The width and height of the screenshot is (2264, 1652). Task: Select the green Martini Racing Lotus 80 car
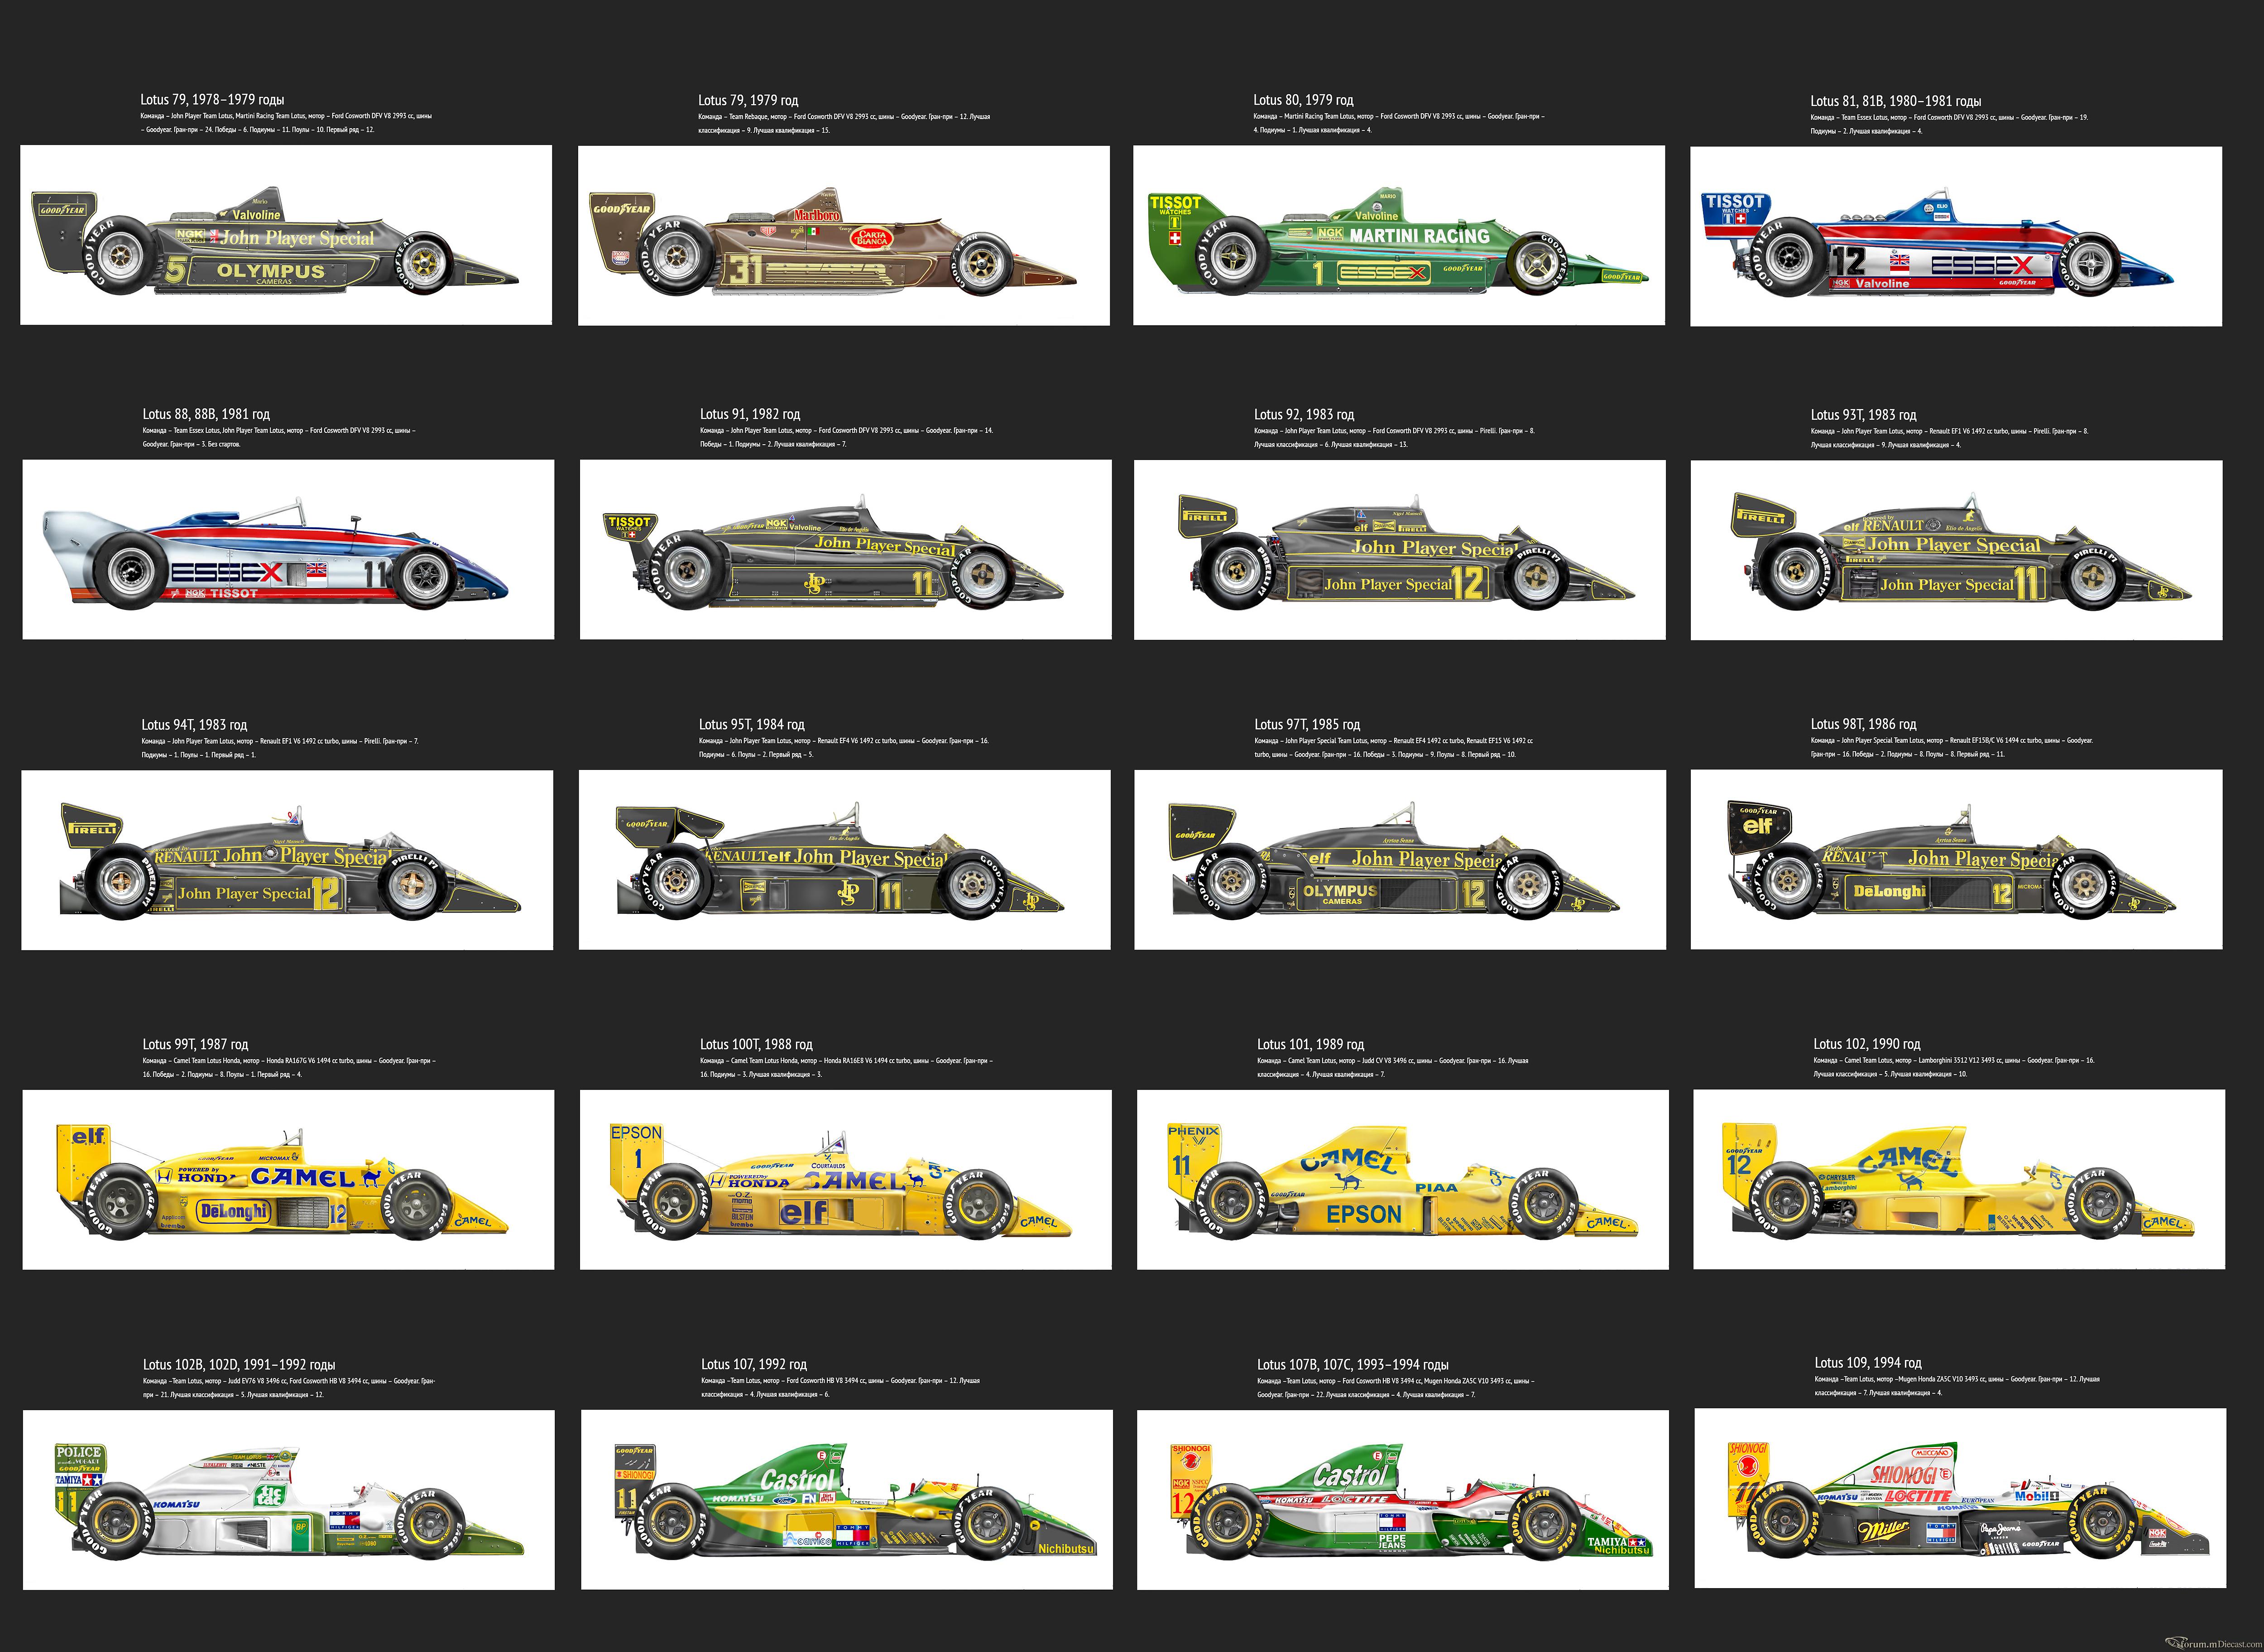[1399, 236]
